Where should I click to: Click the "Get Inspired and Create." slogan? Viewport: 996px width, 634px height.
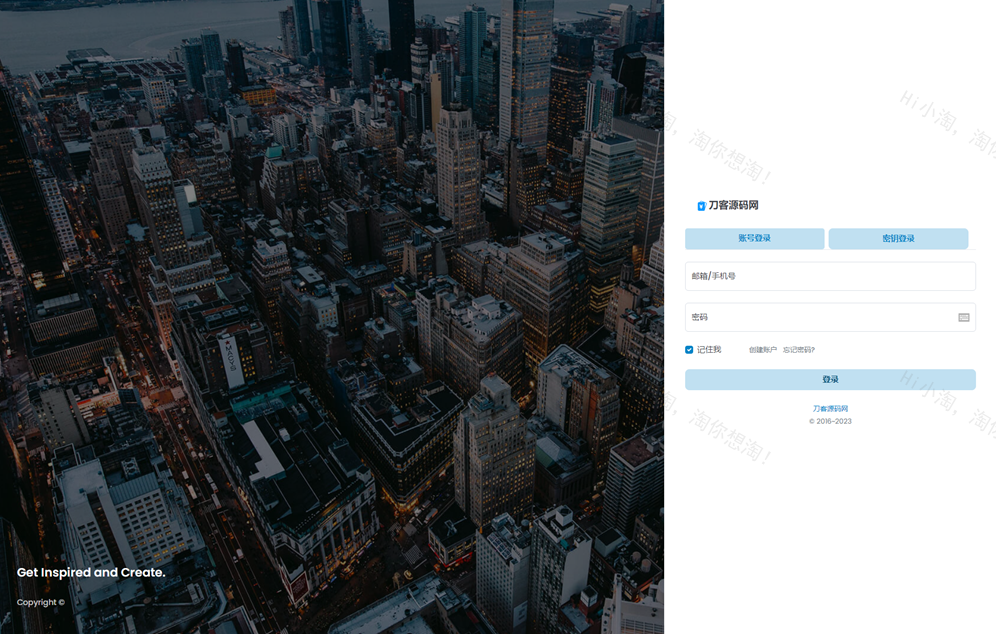[x=91, y=572]
